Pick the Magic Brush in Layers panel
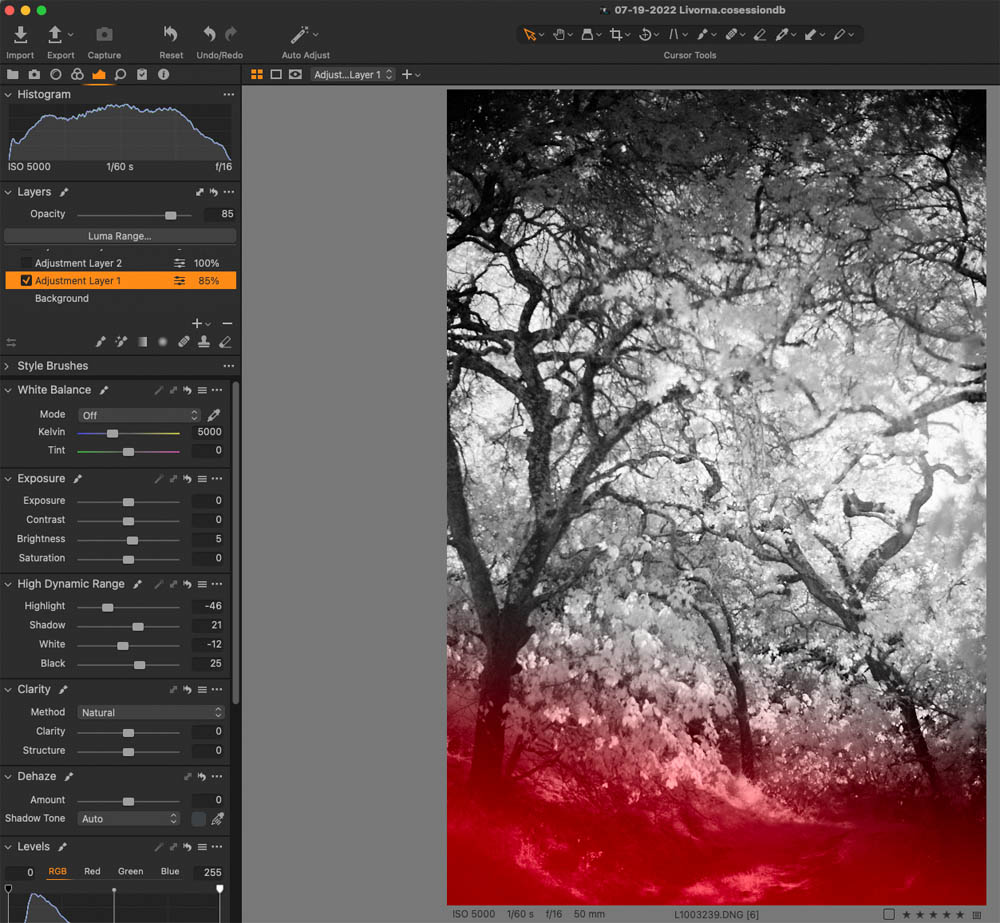 [121, 342]
